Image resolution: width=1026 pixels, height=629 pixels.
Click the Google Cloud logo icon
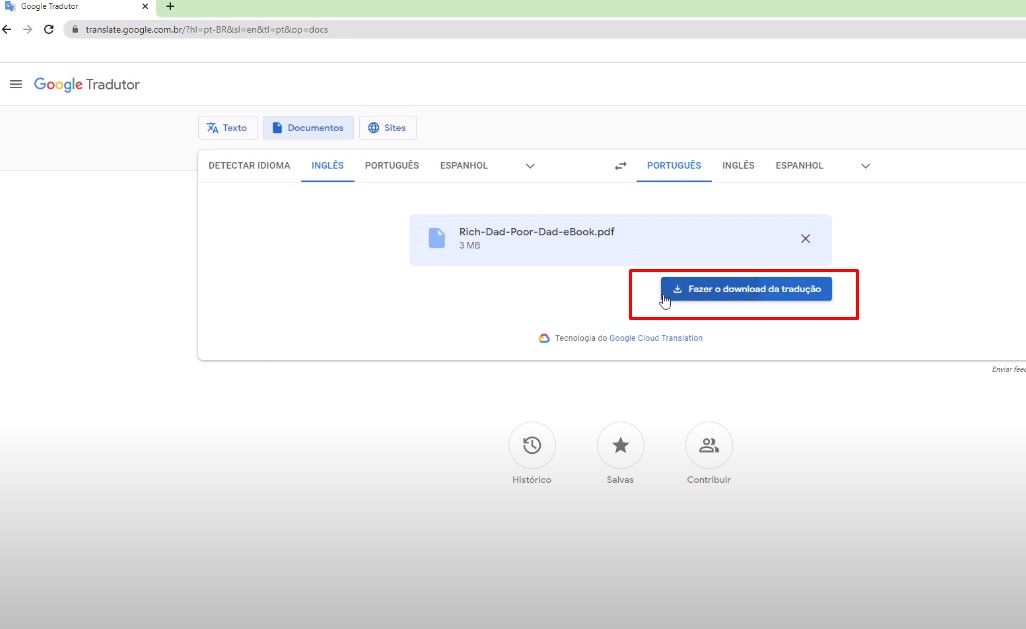tap(544, 338)
